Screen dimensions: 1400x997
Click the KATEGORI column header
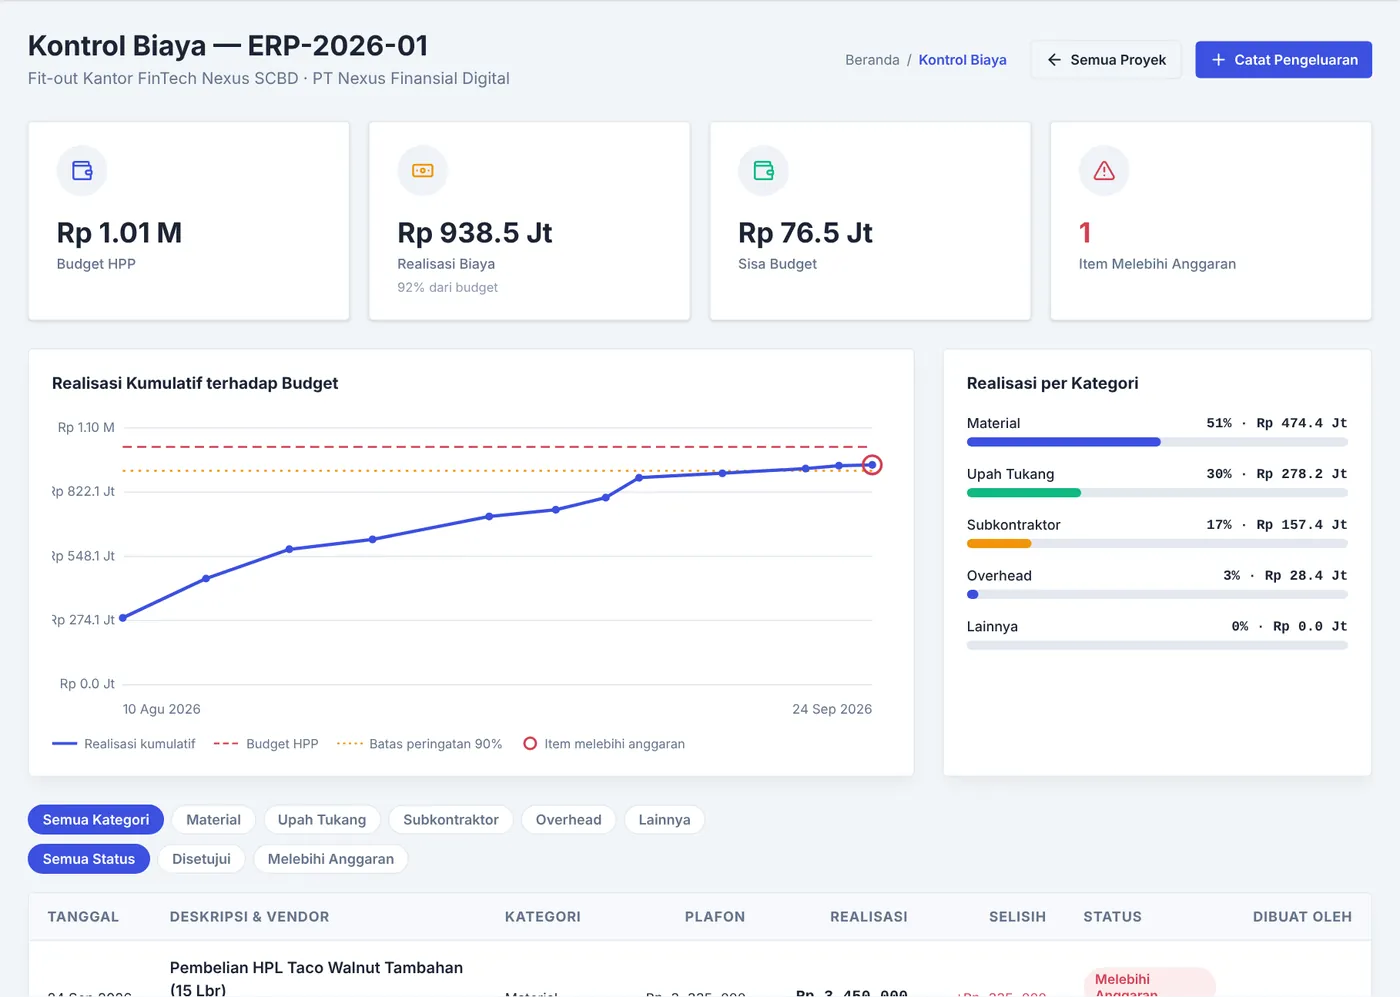pyautogui.click(x=543, y=917)
